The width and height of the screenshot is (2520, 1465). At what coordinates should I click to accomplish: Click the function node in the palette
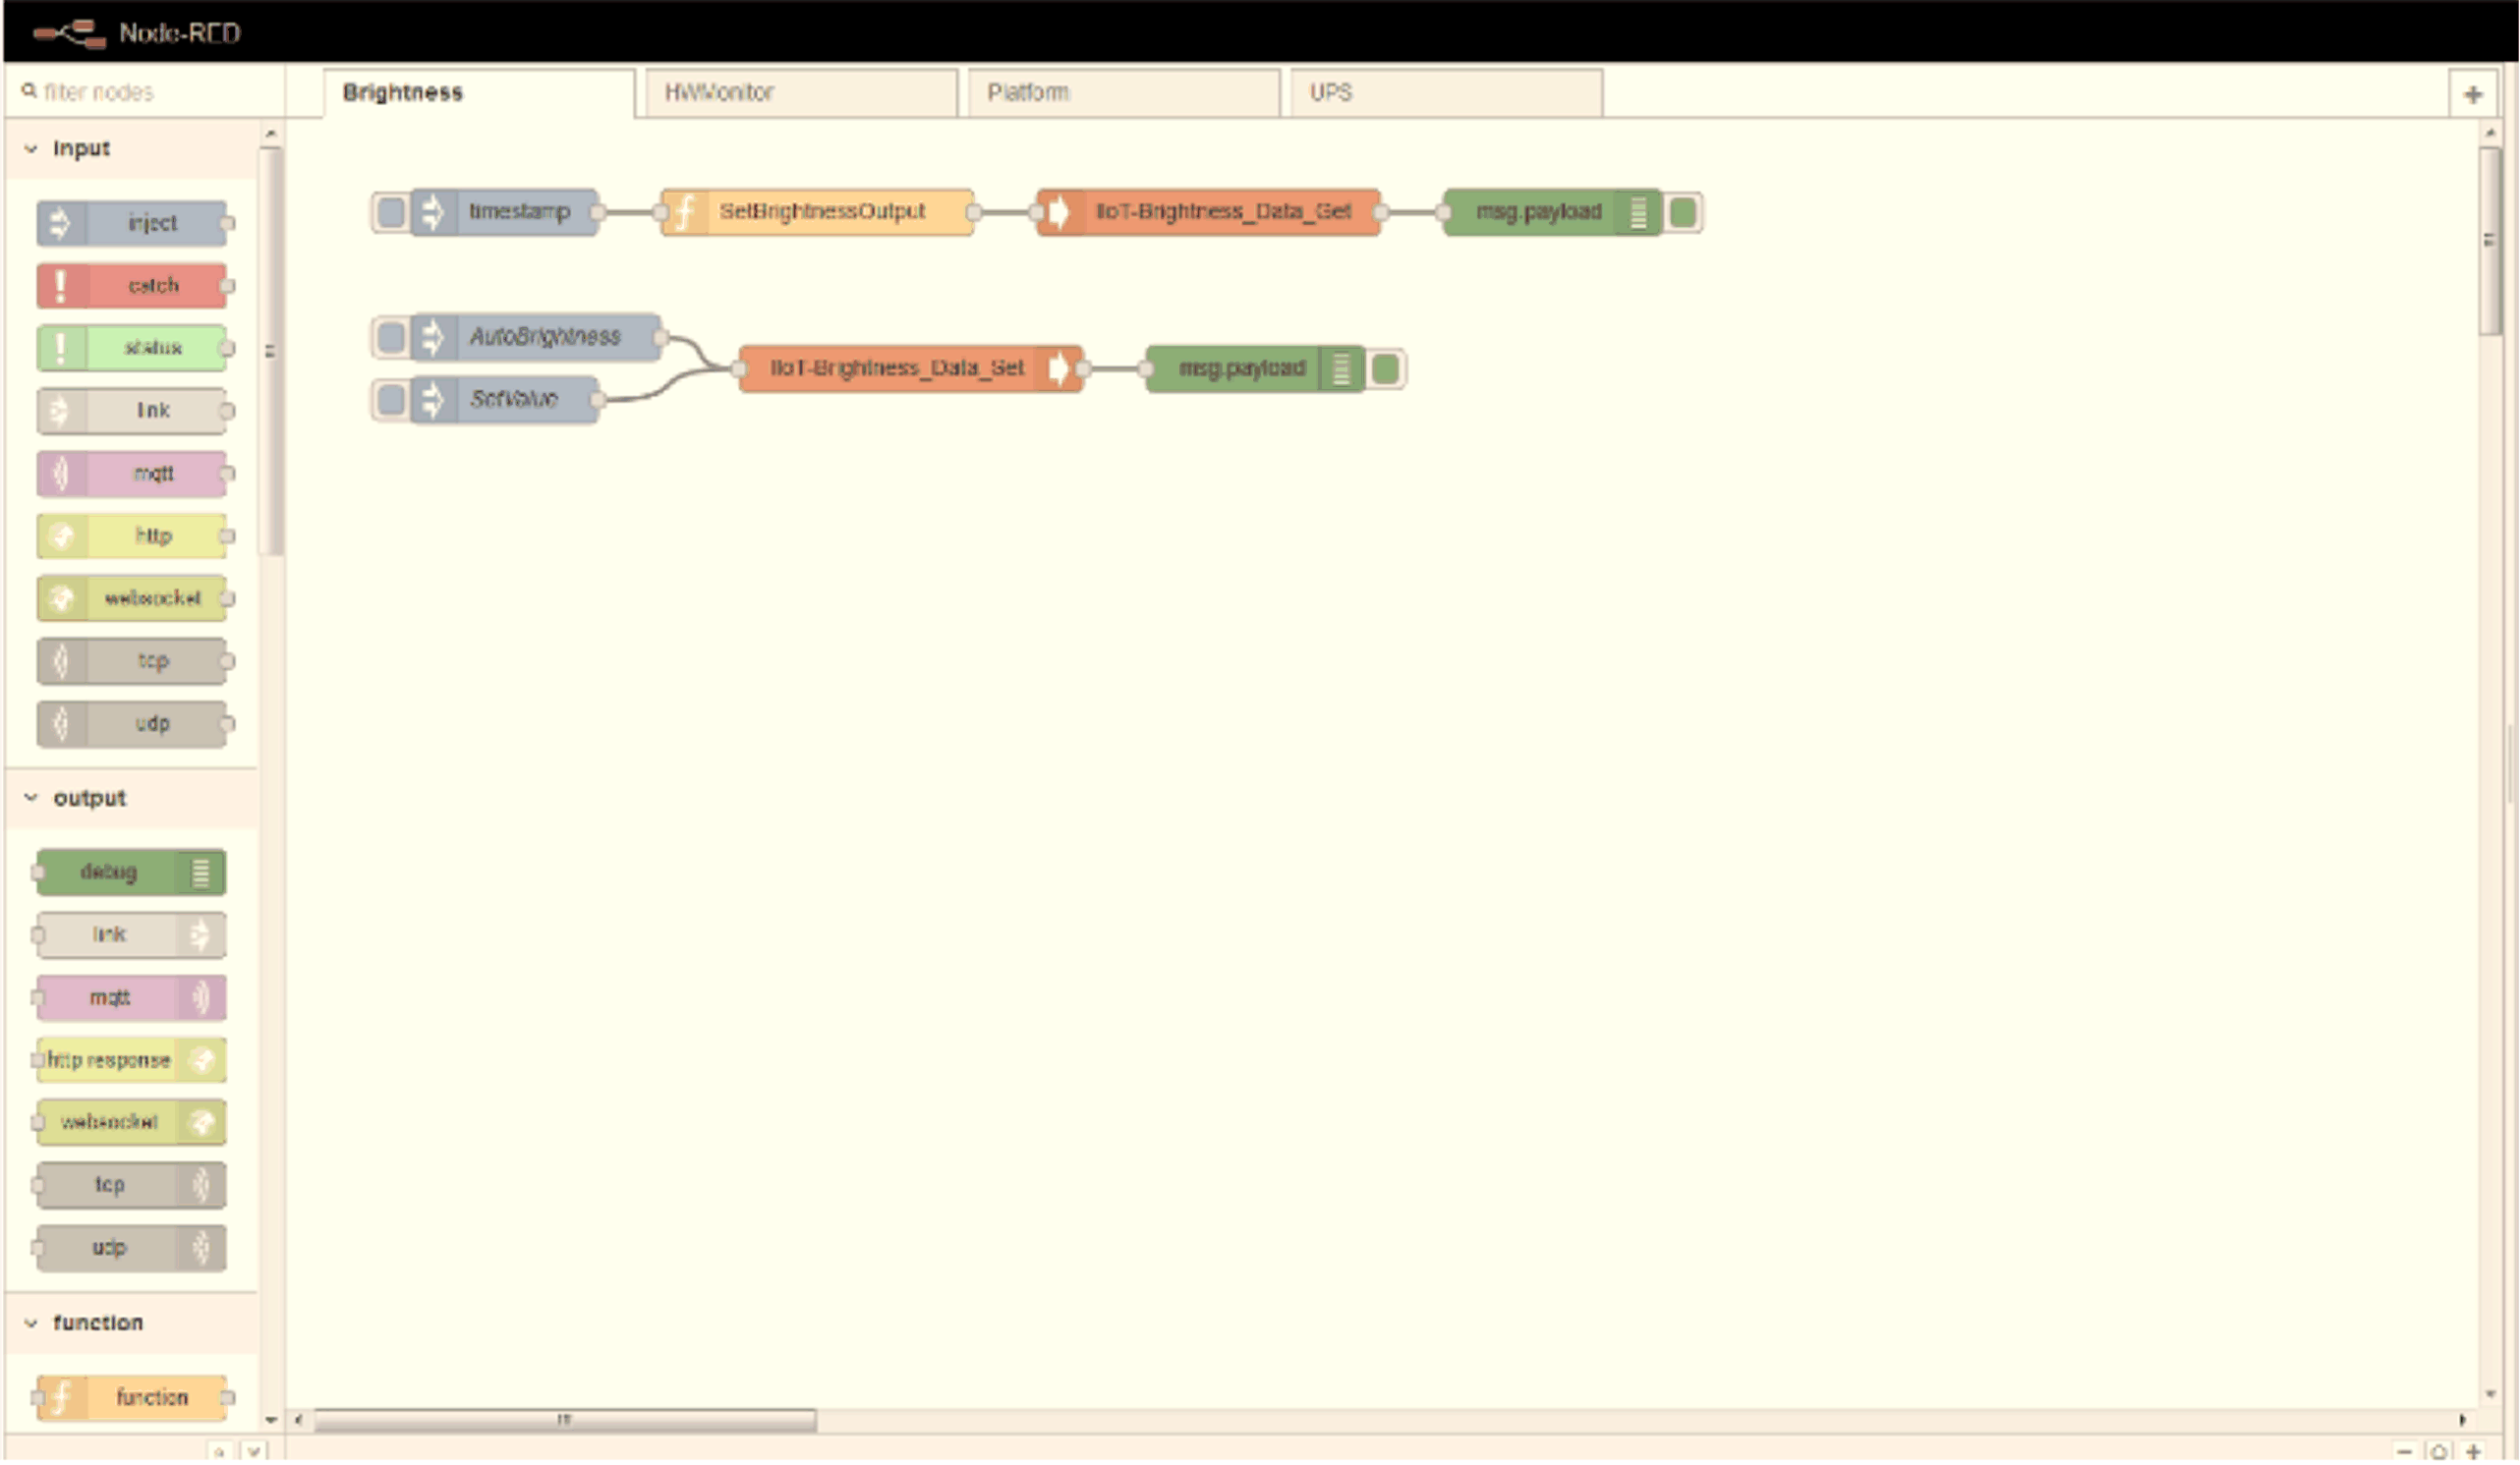[132, 1399]
